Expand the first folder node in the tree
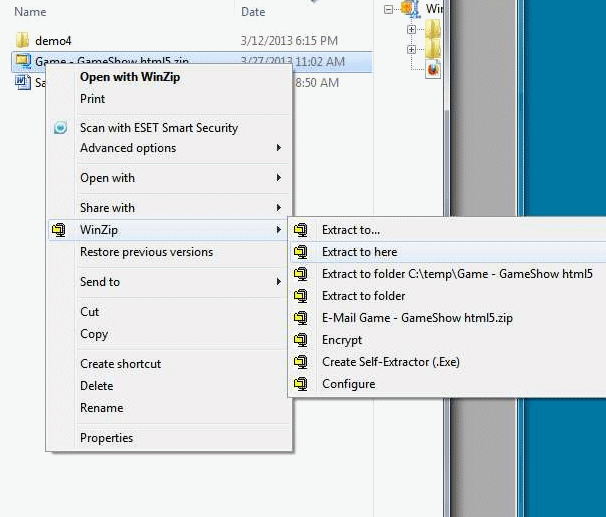 coord(411,29)
